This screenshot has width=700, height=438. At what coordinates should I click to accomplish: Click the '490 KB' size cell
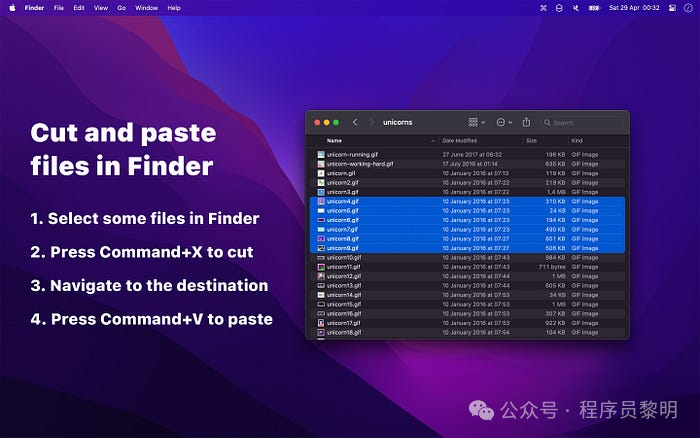point(555,229)
